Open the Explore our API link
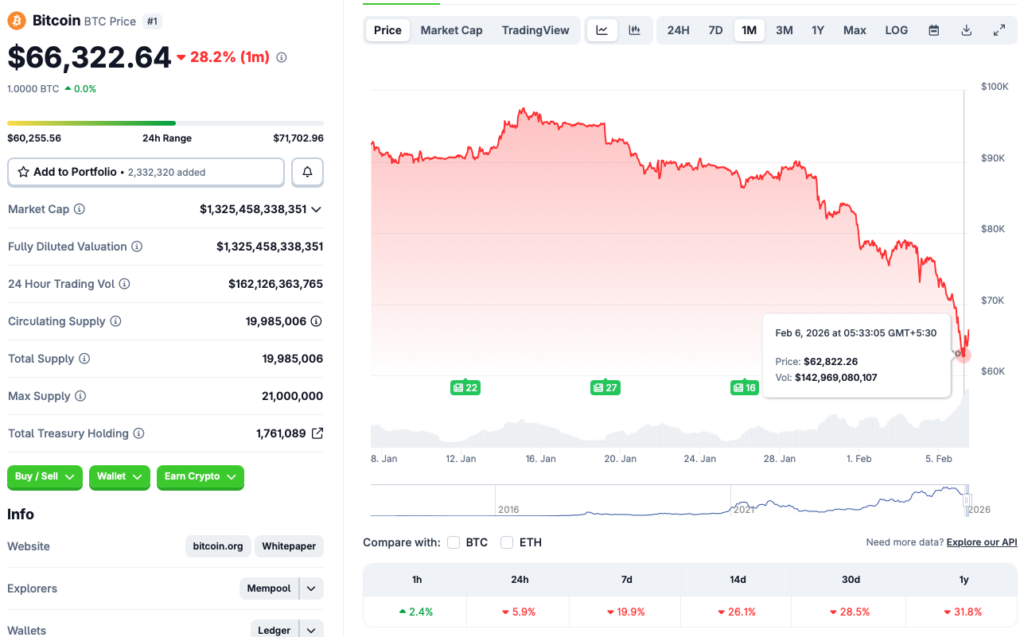Viewport: 1024px width, 637px height. click(980, 541)
